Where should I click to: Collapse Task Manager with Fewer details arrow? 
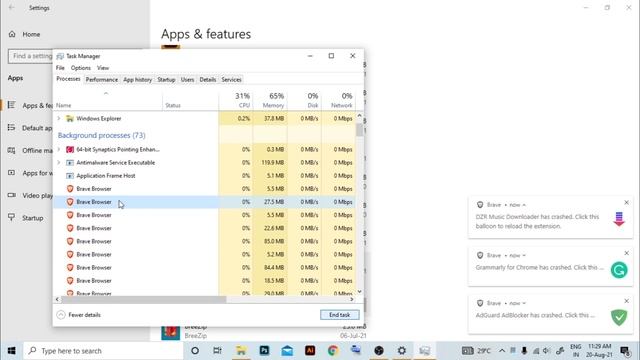61,315
